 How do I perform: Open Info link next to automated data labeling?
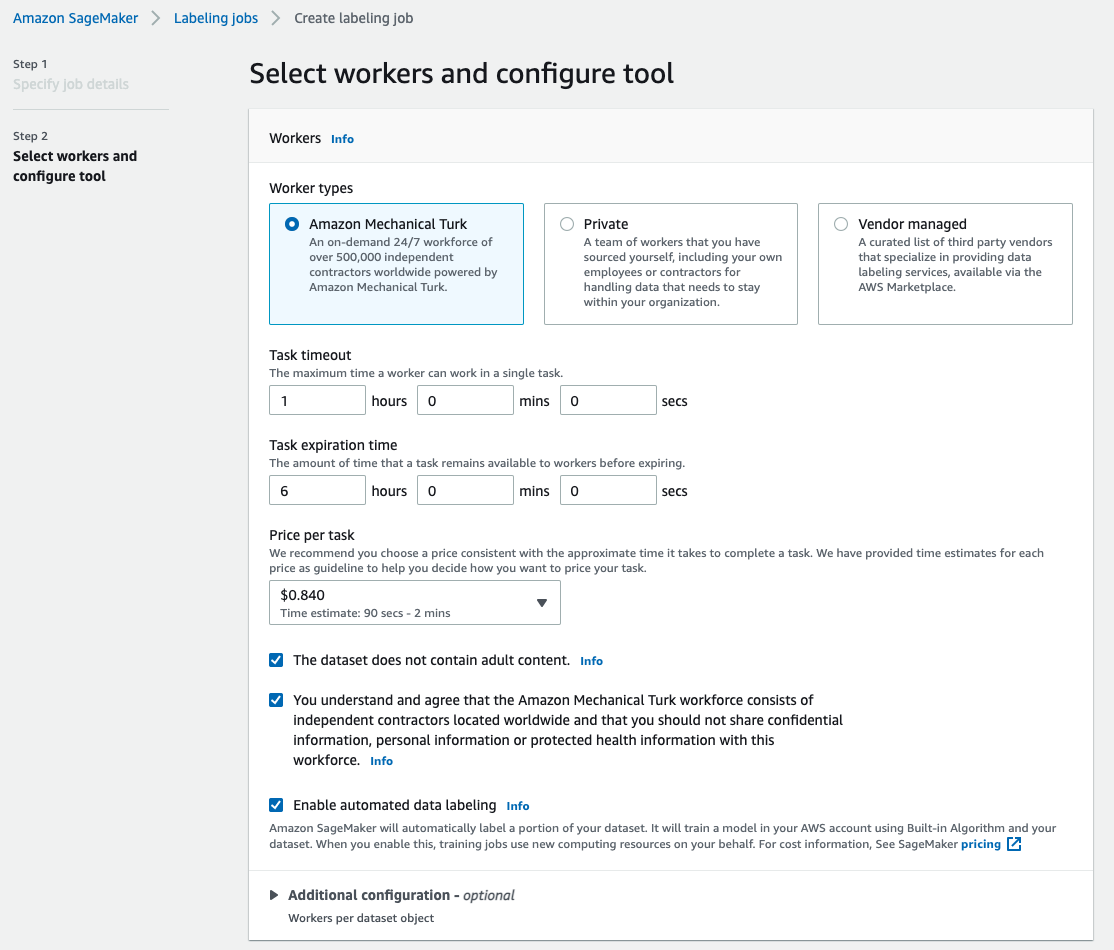pyautogui.click(x=517, y=806)
